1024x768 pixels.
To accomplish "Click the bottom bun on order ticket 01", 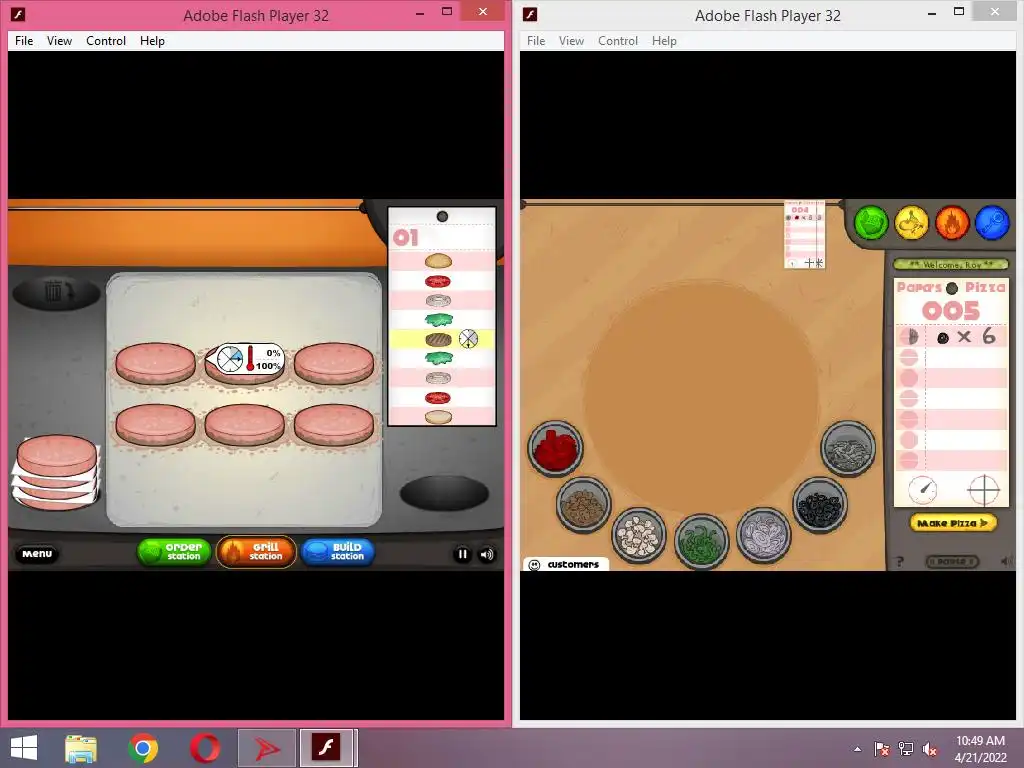I will (438, 417).
